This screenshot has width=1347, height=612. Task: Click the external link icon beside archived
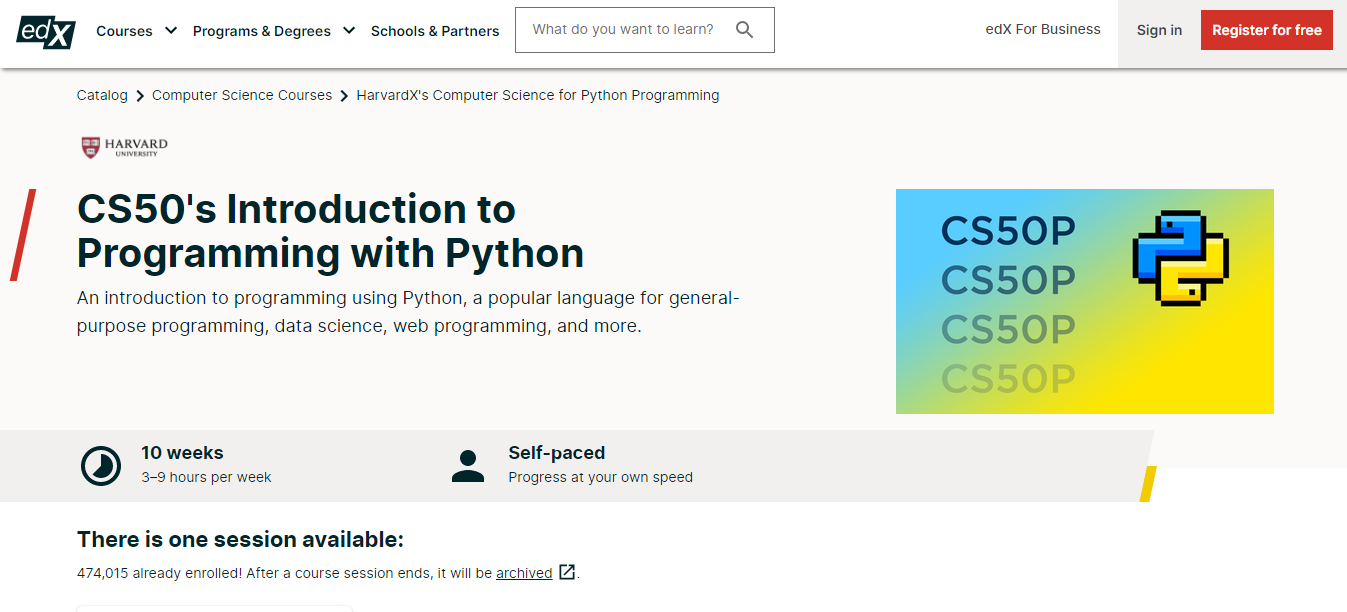coord(567,572)
